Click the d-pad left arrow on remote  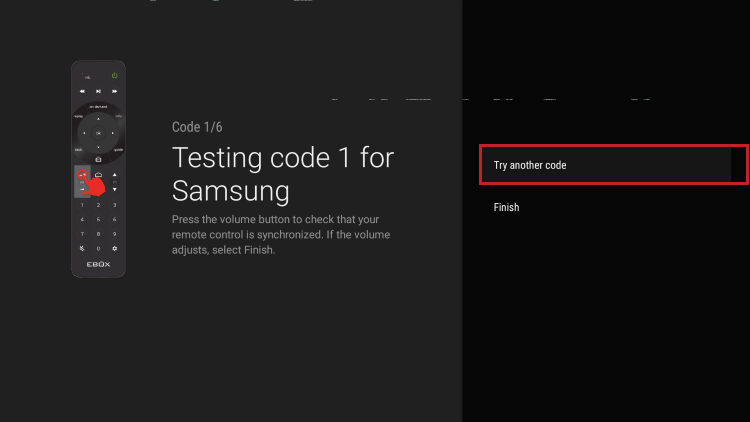point(84,132)
